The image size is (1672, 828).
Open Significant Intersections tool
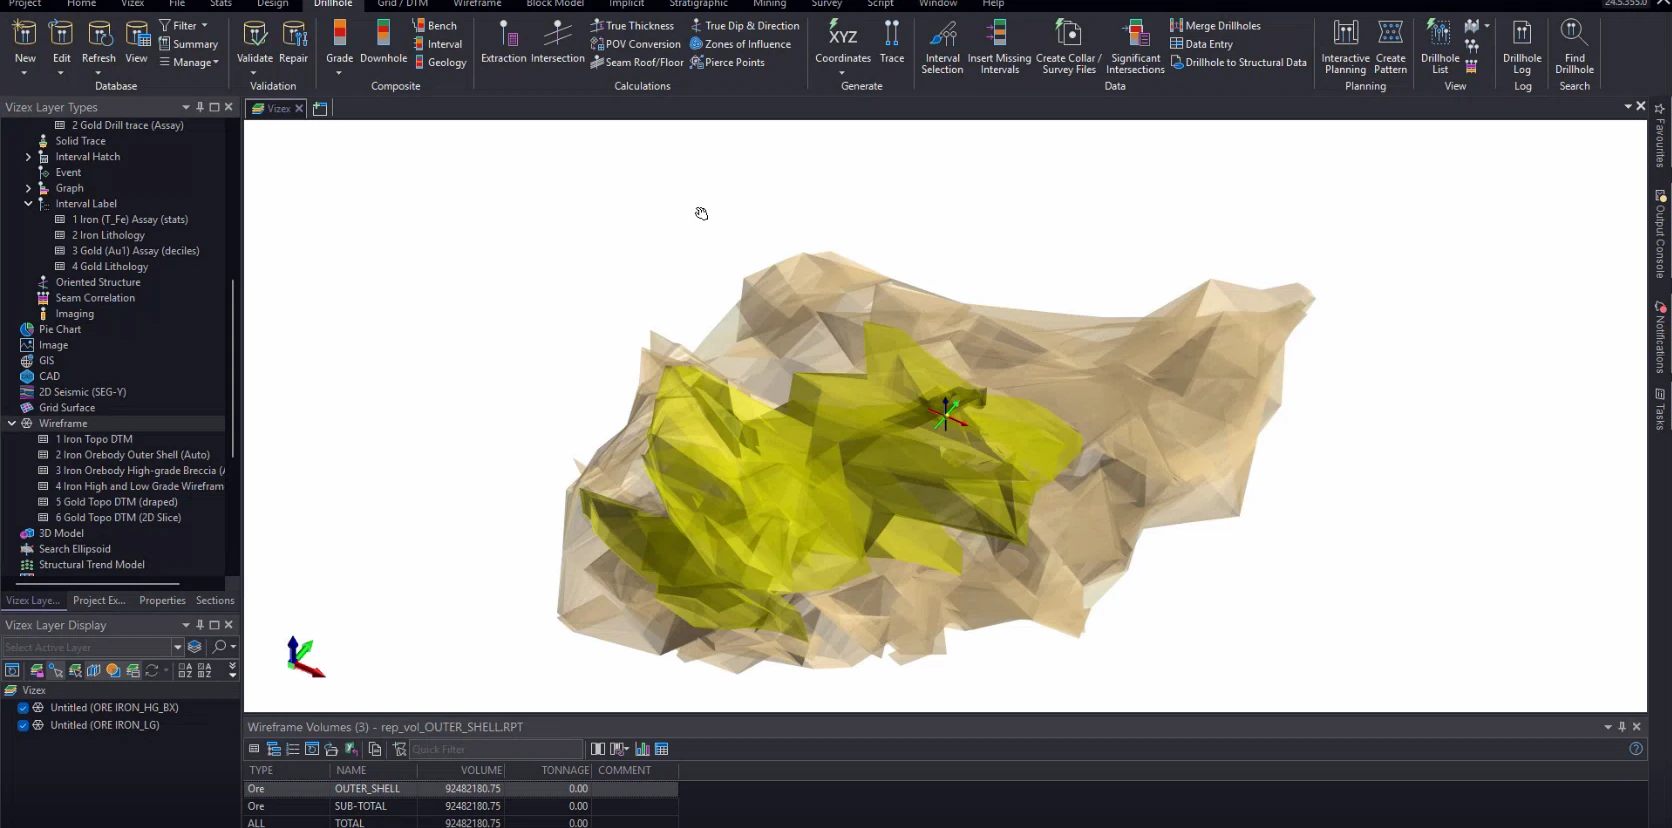coord(1135,47)
